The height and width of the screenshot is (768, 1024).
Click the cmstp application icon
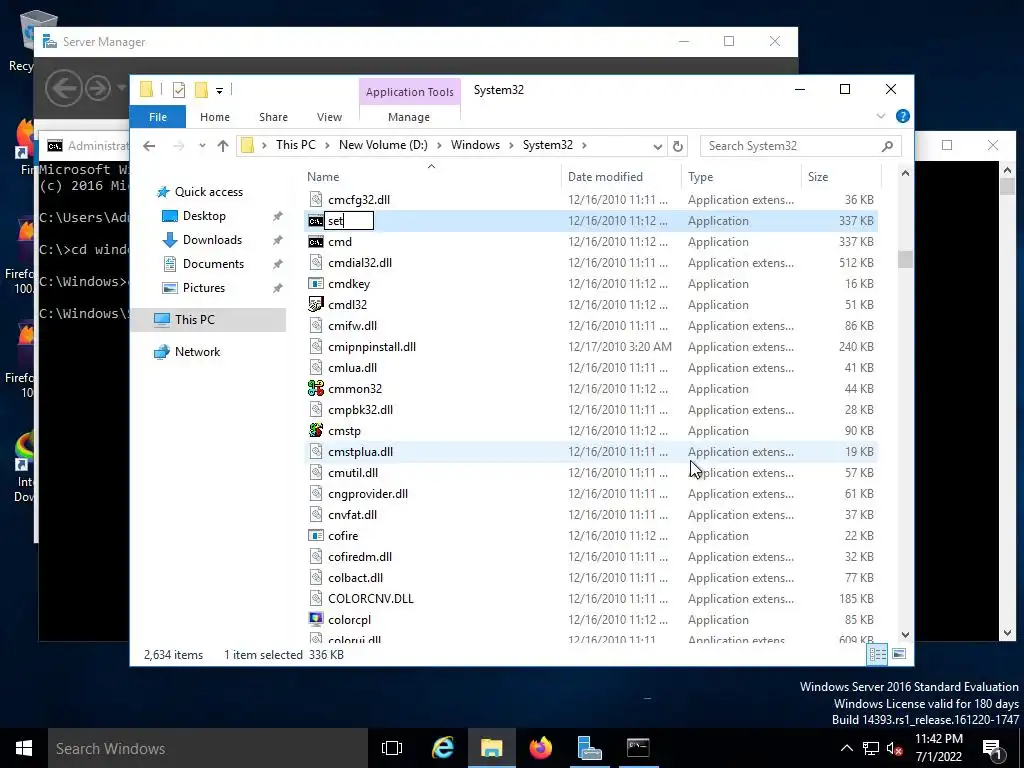click(x=315, y=430)
